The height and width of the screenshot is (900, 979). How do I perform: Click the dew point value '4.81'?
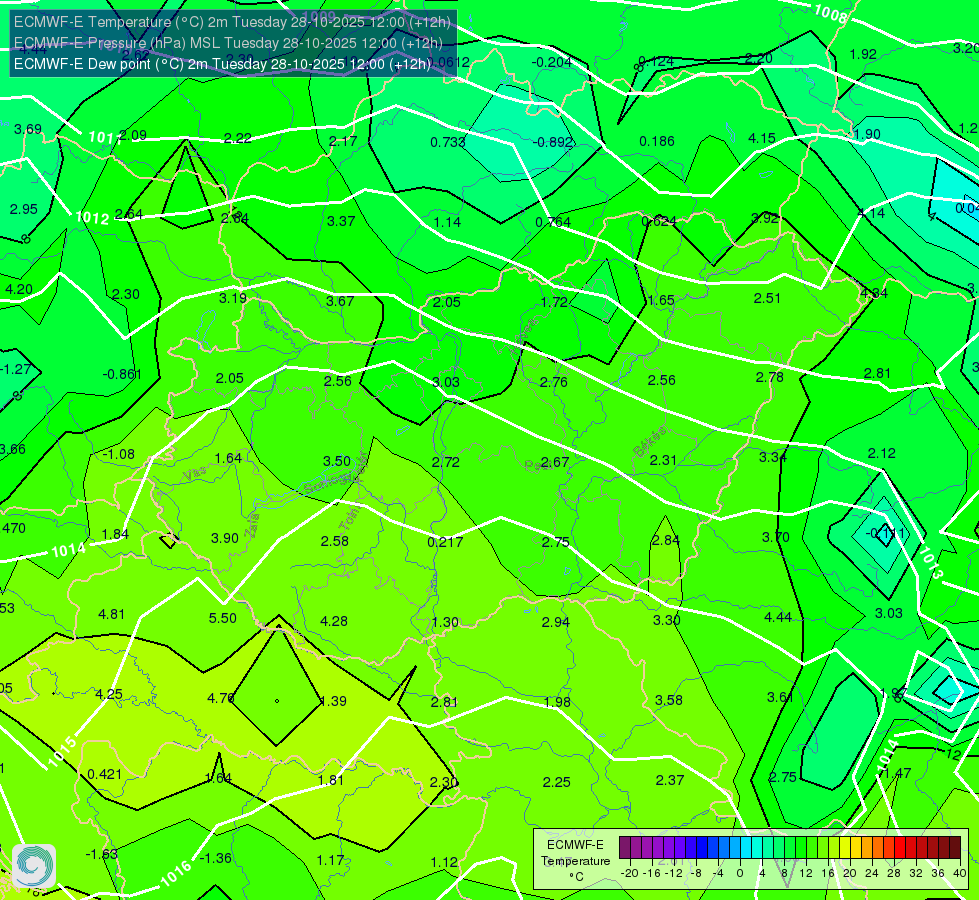click(x=112, y=614)
